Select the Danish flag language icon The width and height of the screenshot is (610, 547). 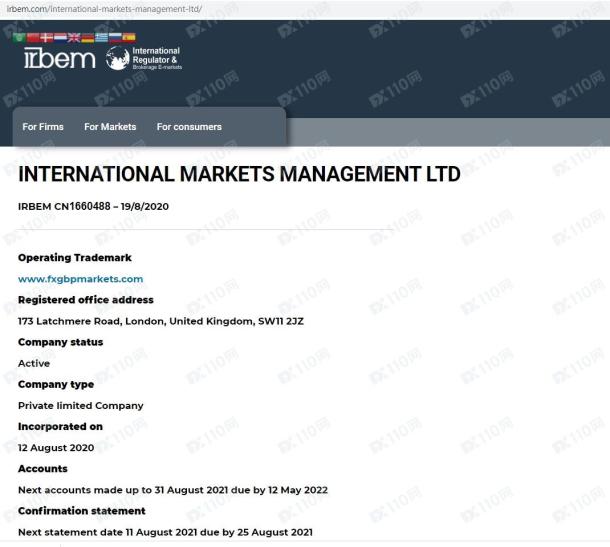pos(46,37)
